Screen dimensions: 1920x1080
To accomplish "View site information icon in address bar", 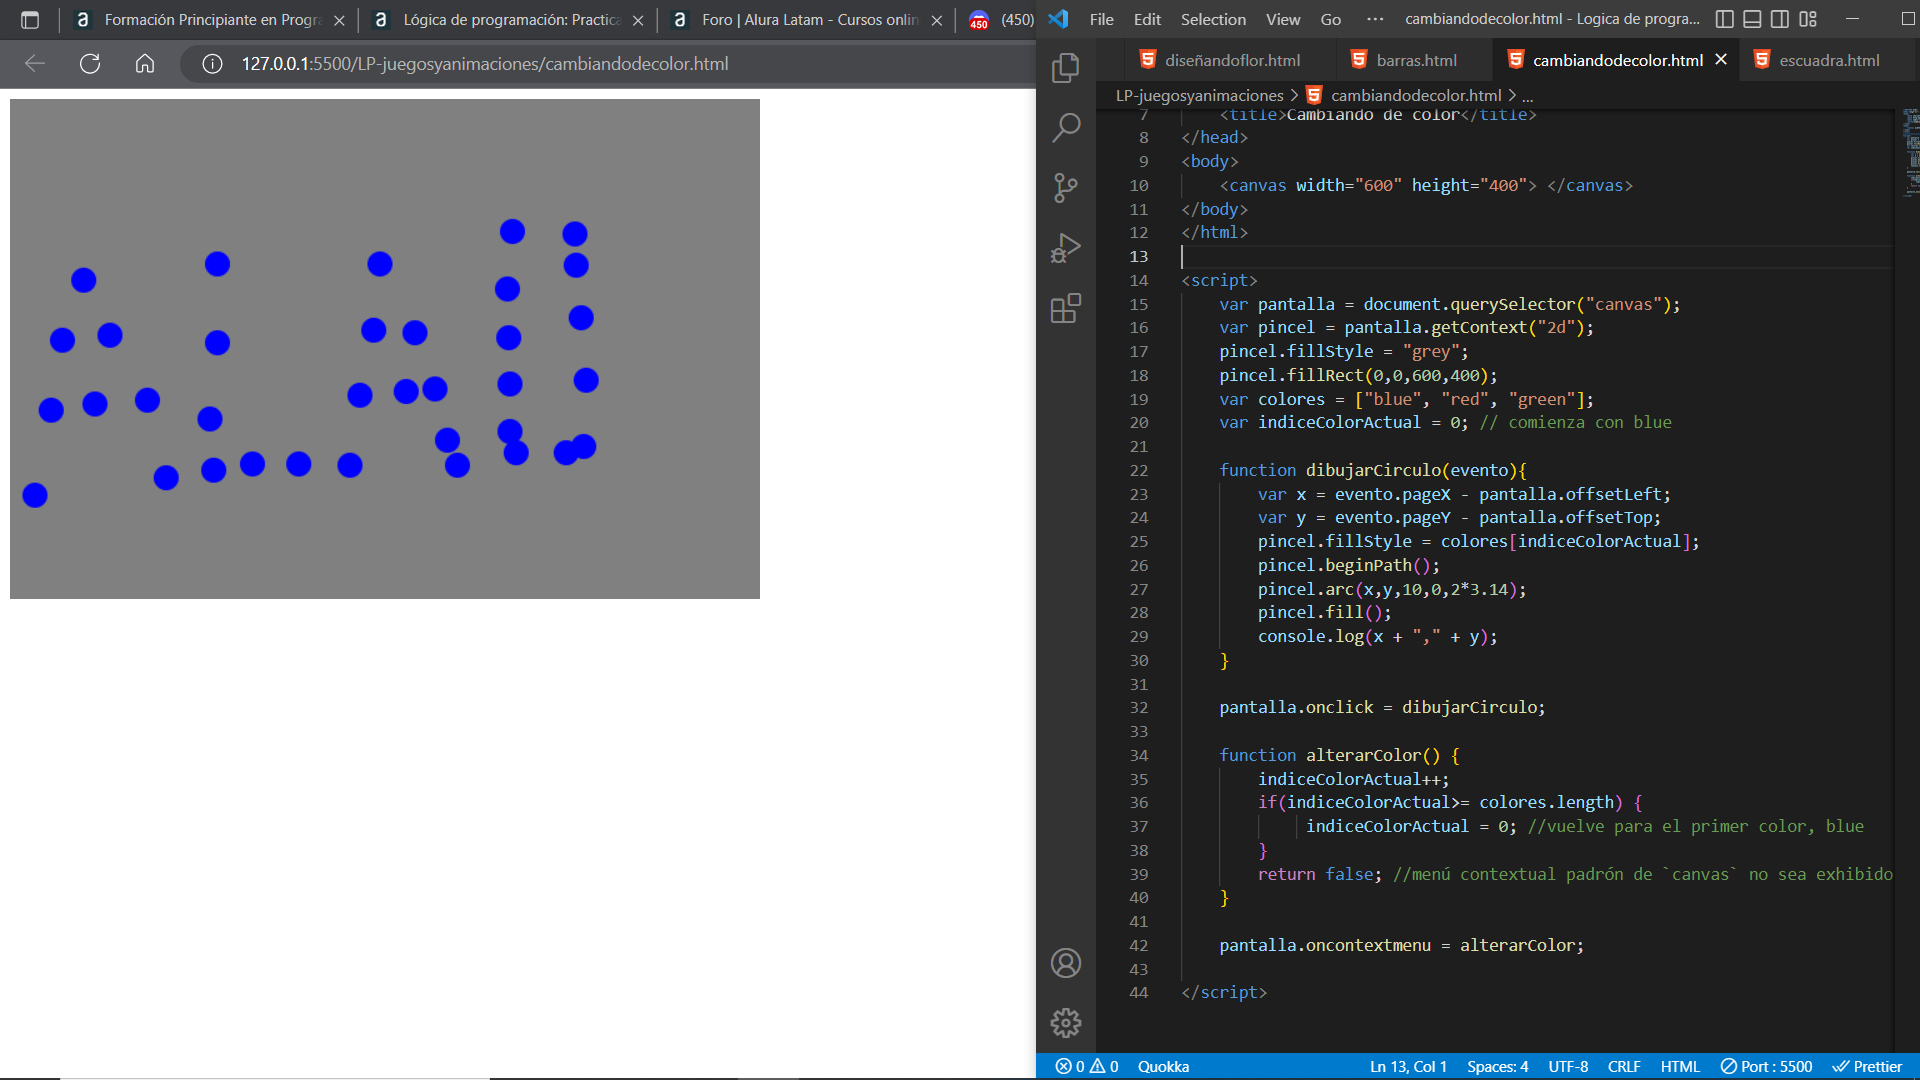I will pyautogui.click(x=212, y=64).
